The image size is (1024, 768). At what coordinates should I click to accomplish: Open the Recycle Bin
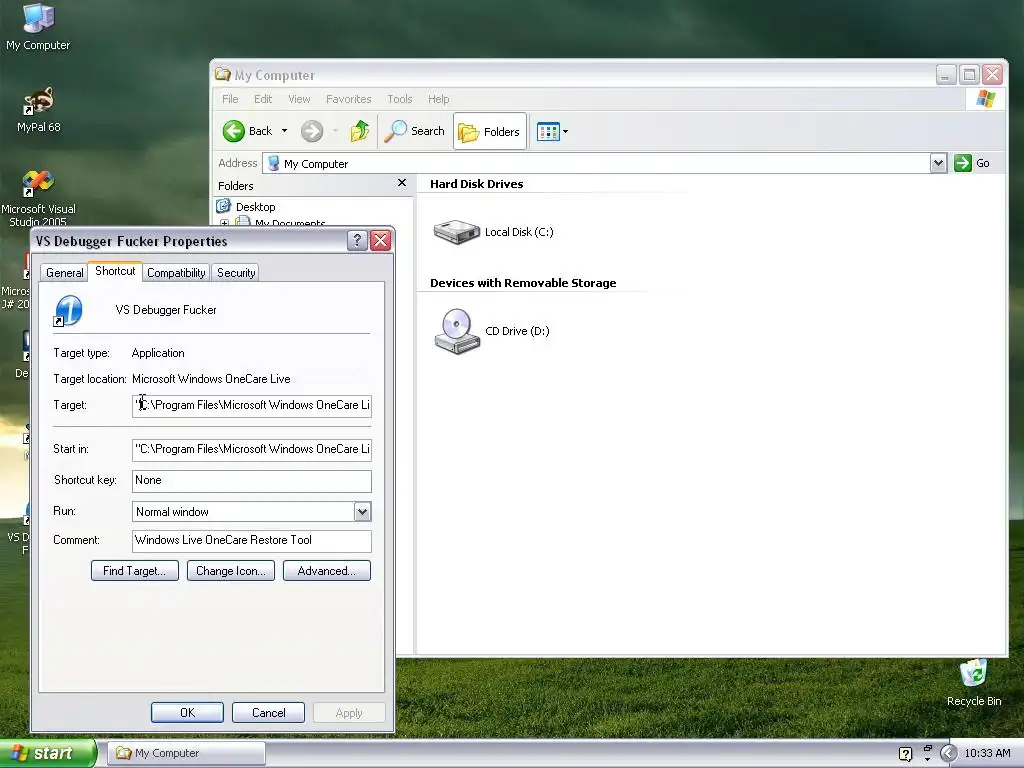pos(974,682)
